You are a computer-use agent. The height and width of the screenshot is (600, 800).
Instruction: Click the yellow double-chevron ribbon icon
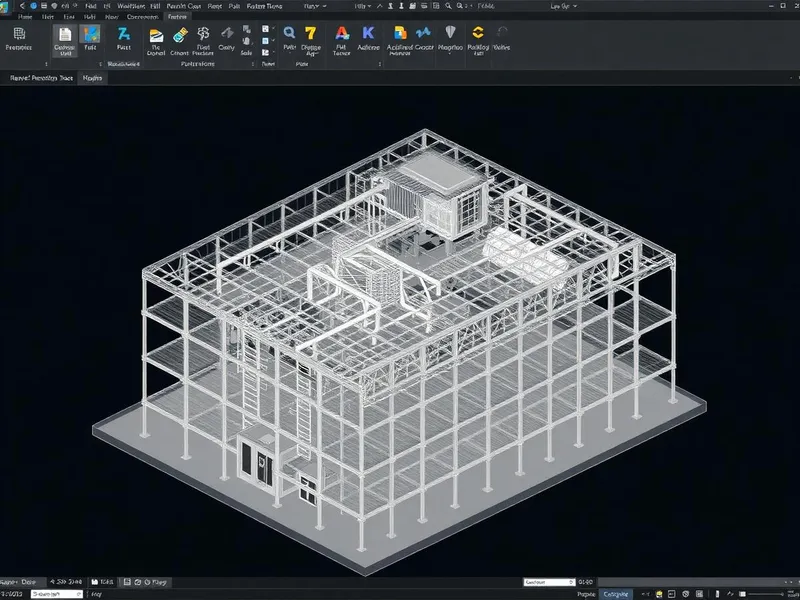point(478,33)
